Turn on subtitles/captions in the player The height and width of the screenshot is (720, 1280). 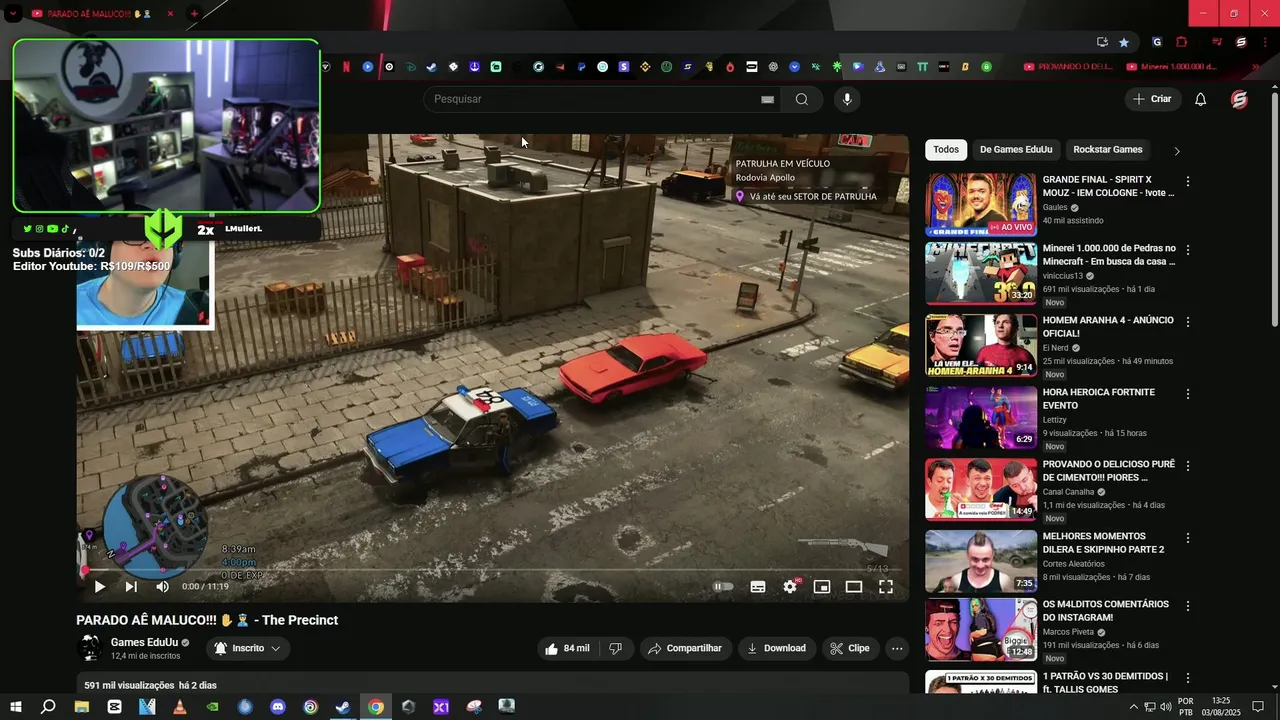click(758, 587)
